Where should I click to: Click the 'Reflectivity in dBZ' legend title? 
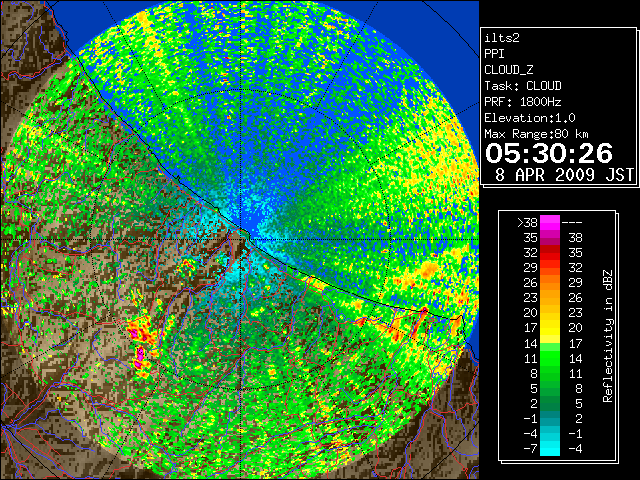pos(608,336)
